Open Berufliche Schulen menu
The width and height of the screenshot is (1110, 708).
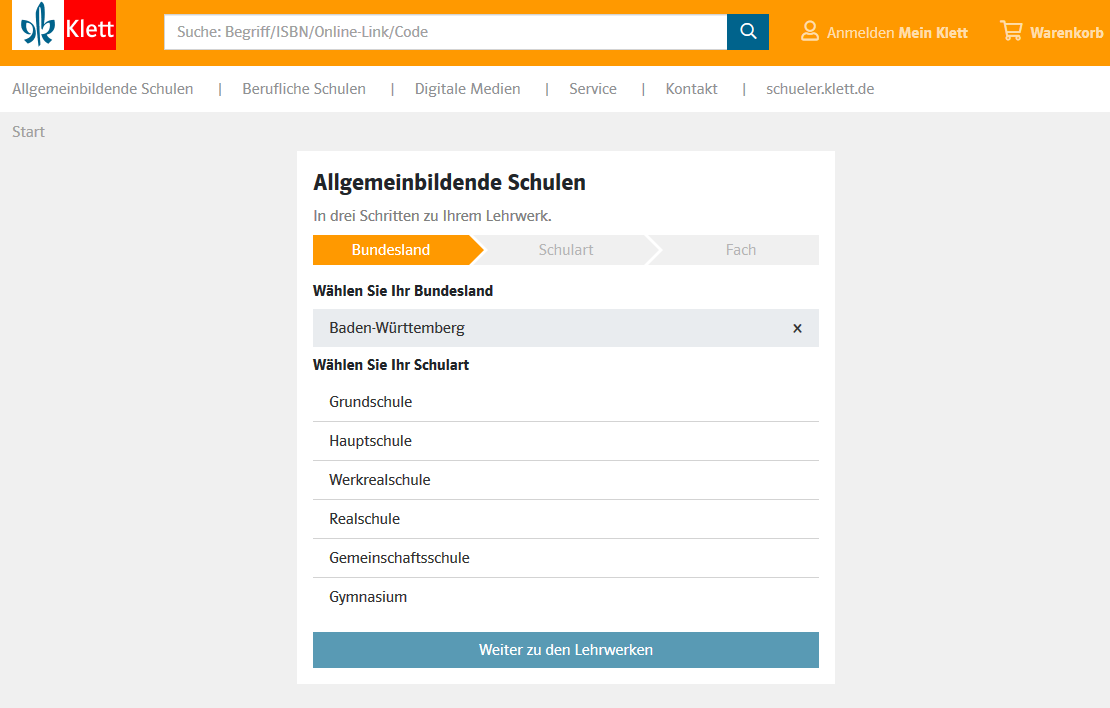tap(304, 89)
